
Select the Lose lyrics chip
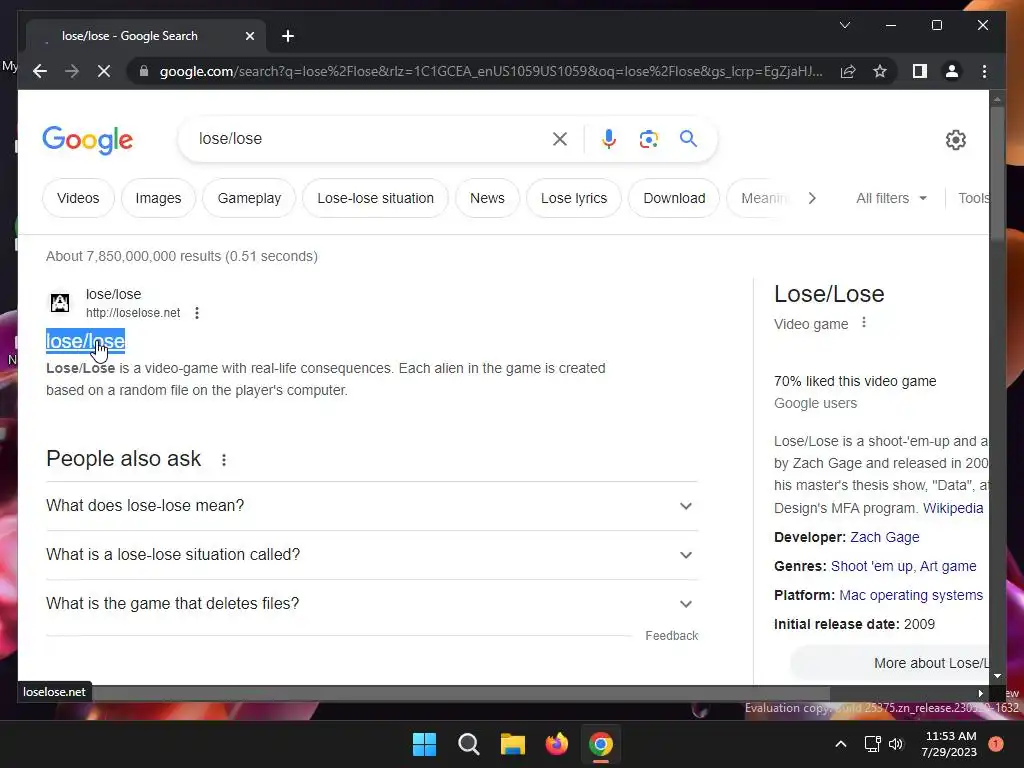point(573,198)
